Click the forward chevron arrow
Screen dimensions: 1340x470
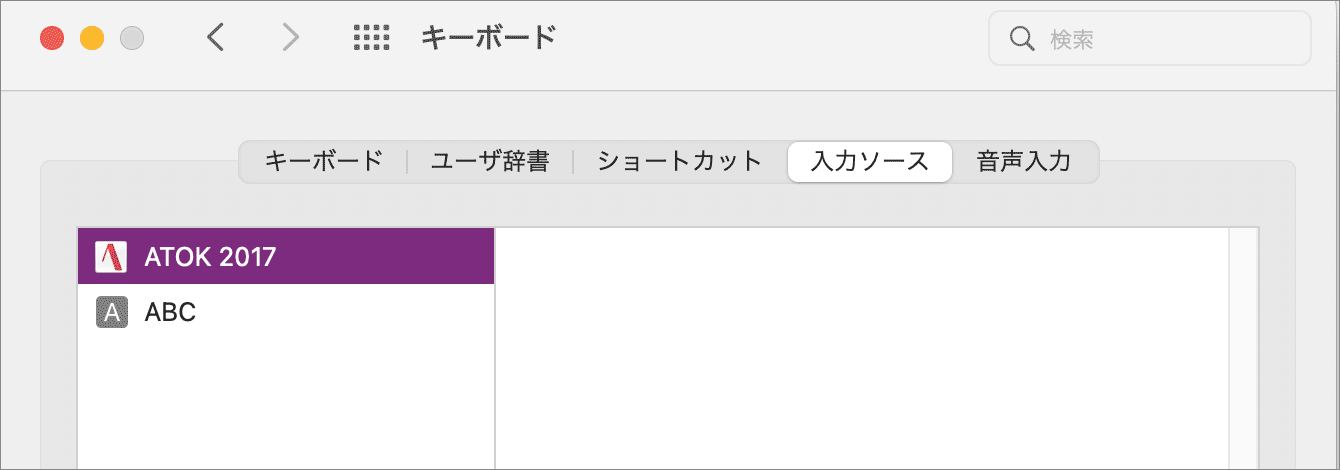(x=290, y=38)
